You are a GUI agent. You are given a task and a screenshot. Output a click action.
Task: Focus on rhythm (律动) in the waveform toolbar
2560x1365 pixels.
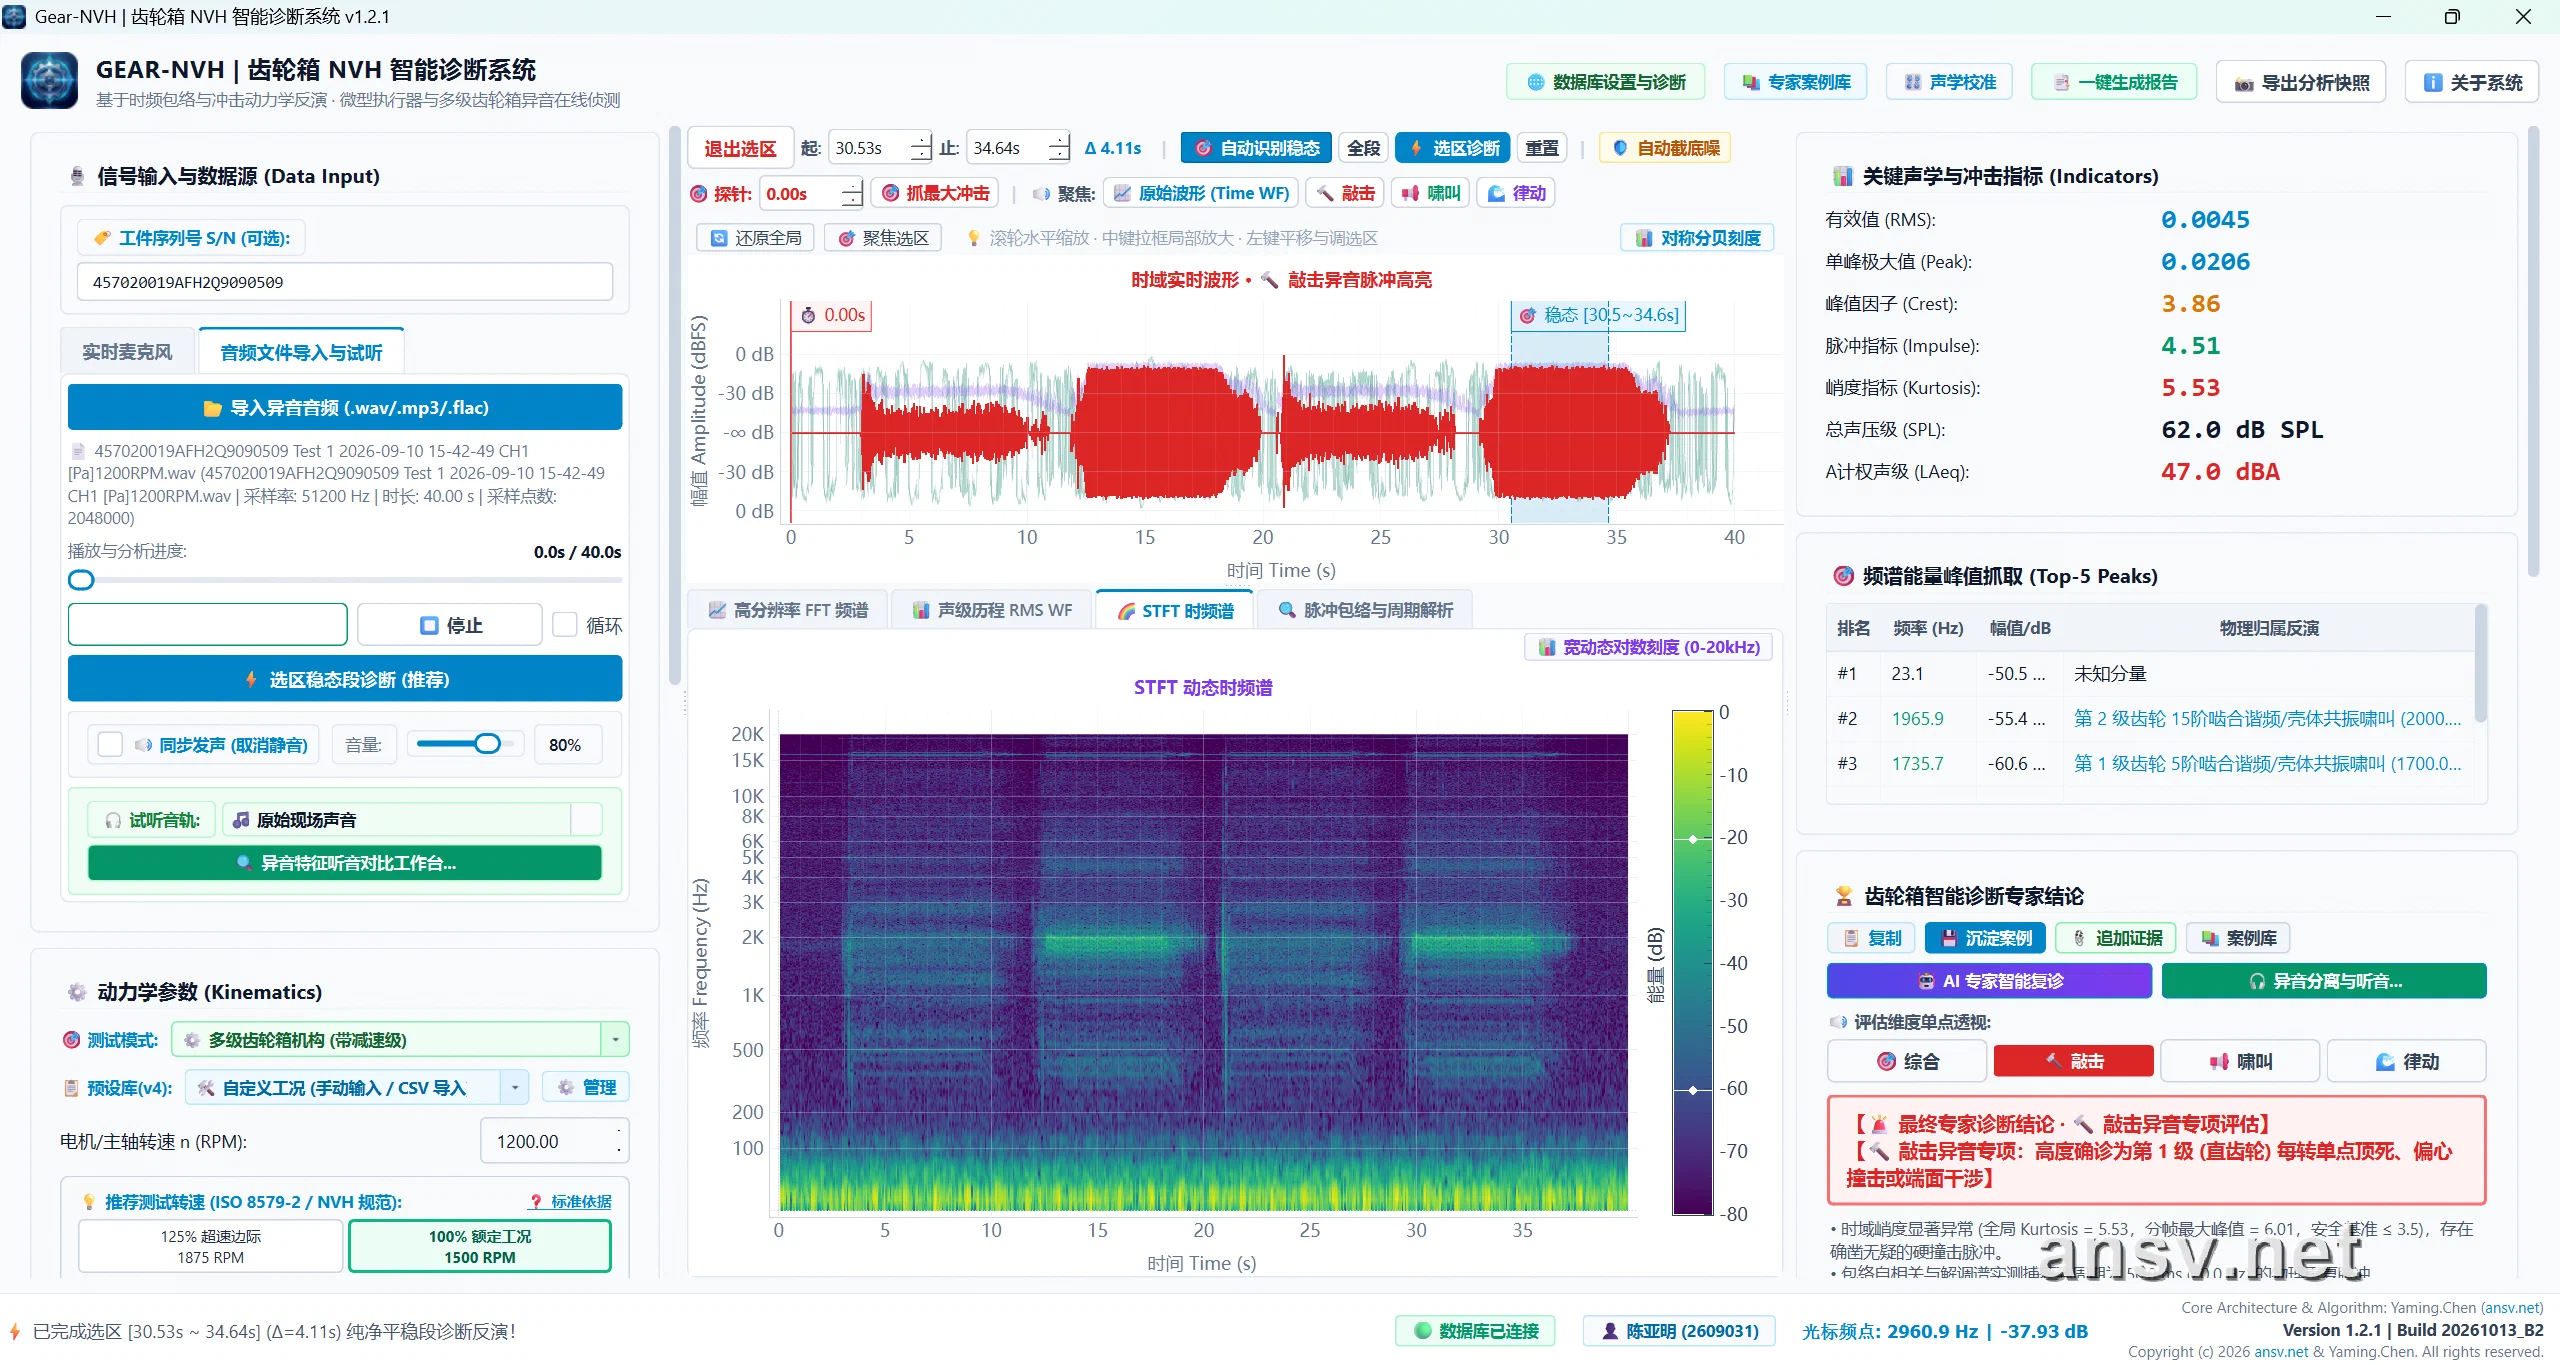pyautogui.click(x=1516, y=193)
